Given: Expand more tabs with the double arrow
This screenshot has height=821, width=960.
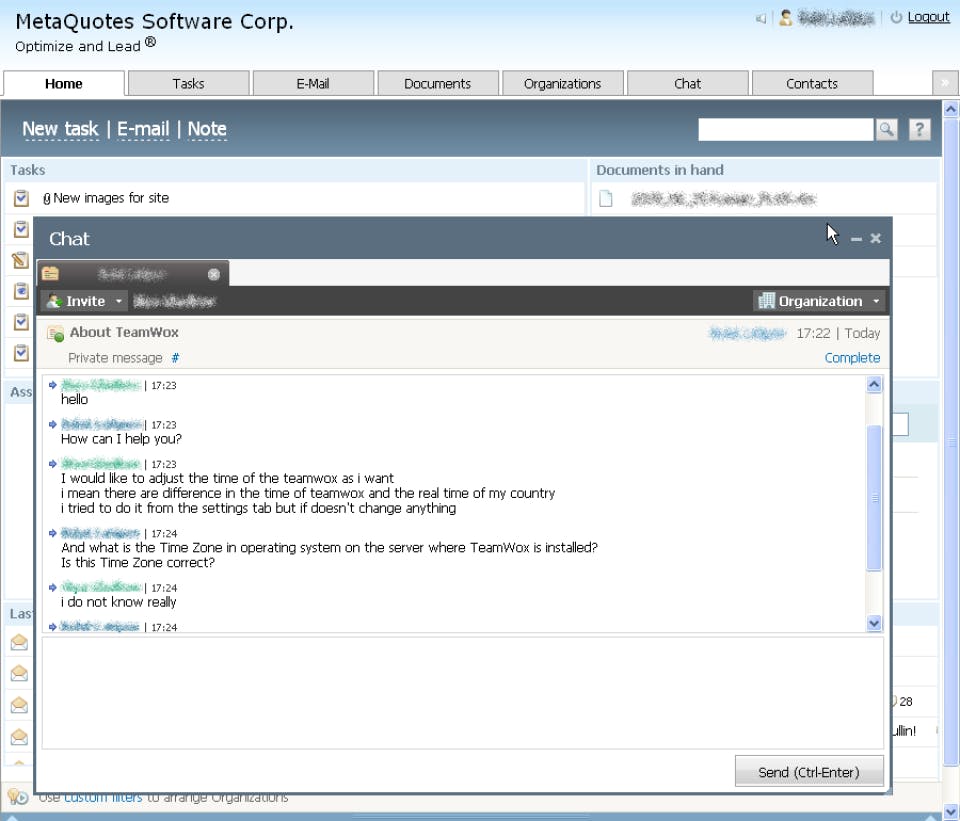Looking at the screenshot, I should click(x=945, y=83).
